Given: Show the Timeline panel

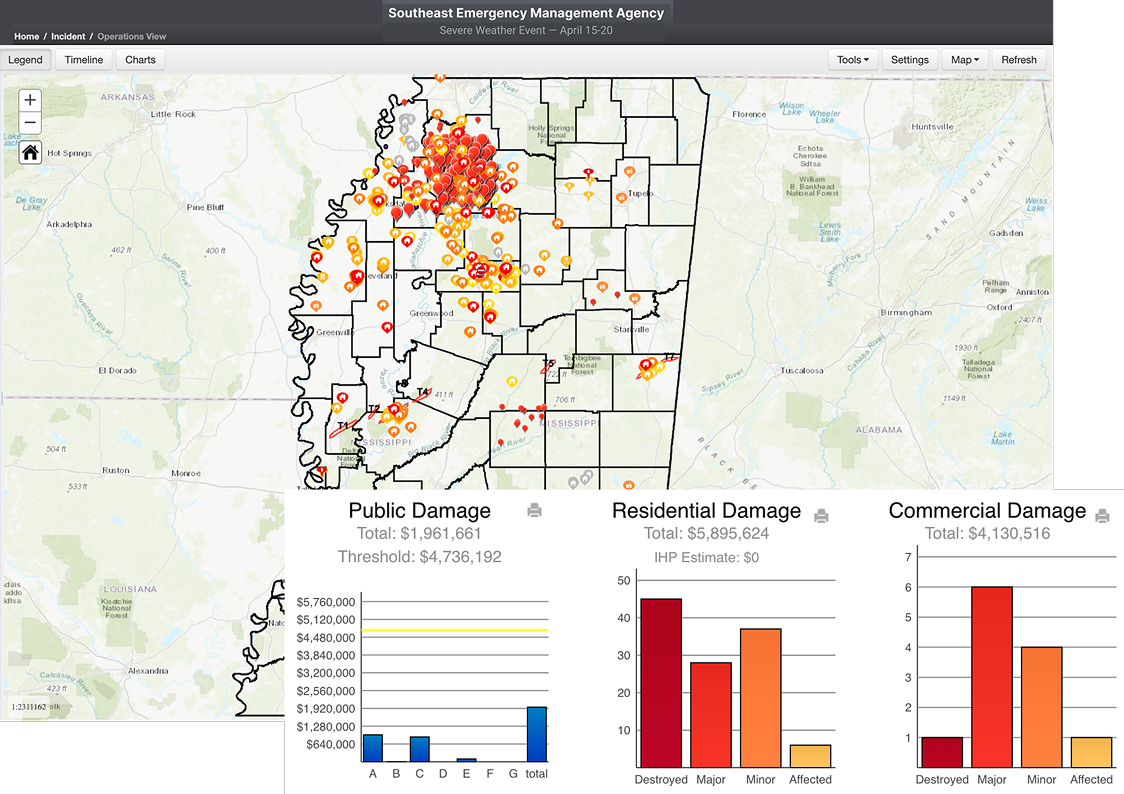Looking at the screenshot, I should tap(84, 60).
